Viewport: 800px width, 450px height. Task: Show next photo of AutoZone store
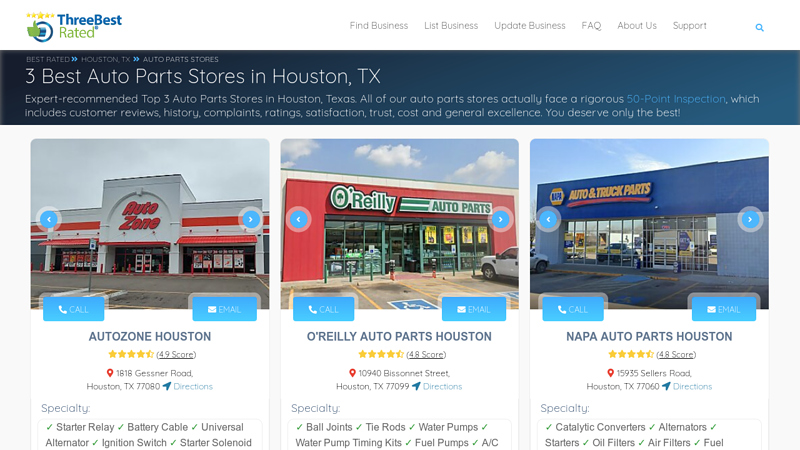coord(251,219)
